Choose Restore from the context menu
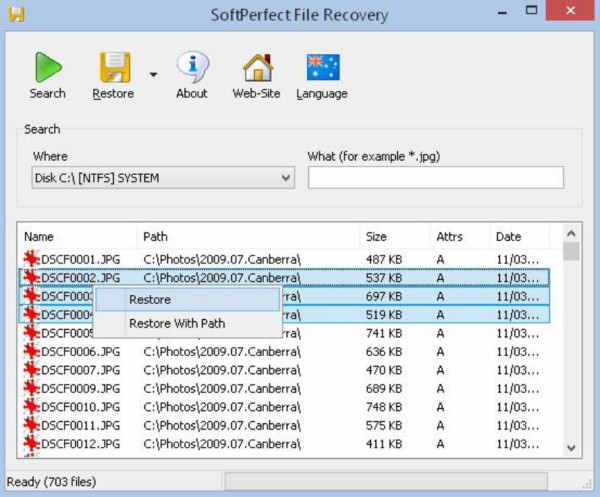Screen dimensions: 600x497 pos(150,299)
